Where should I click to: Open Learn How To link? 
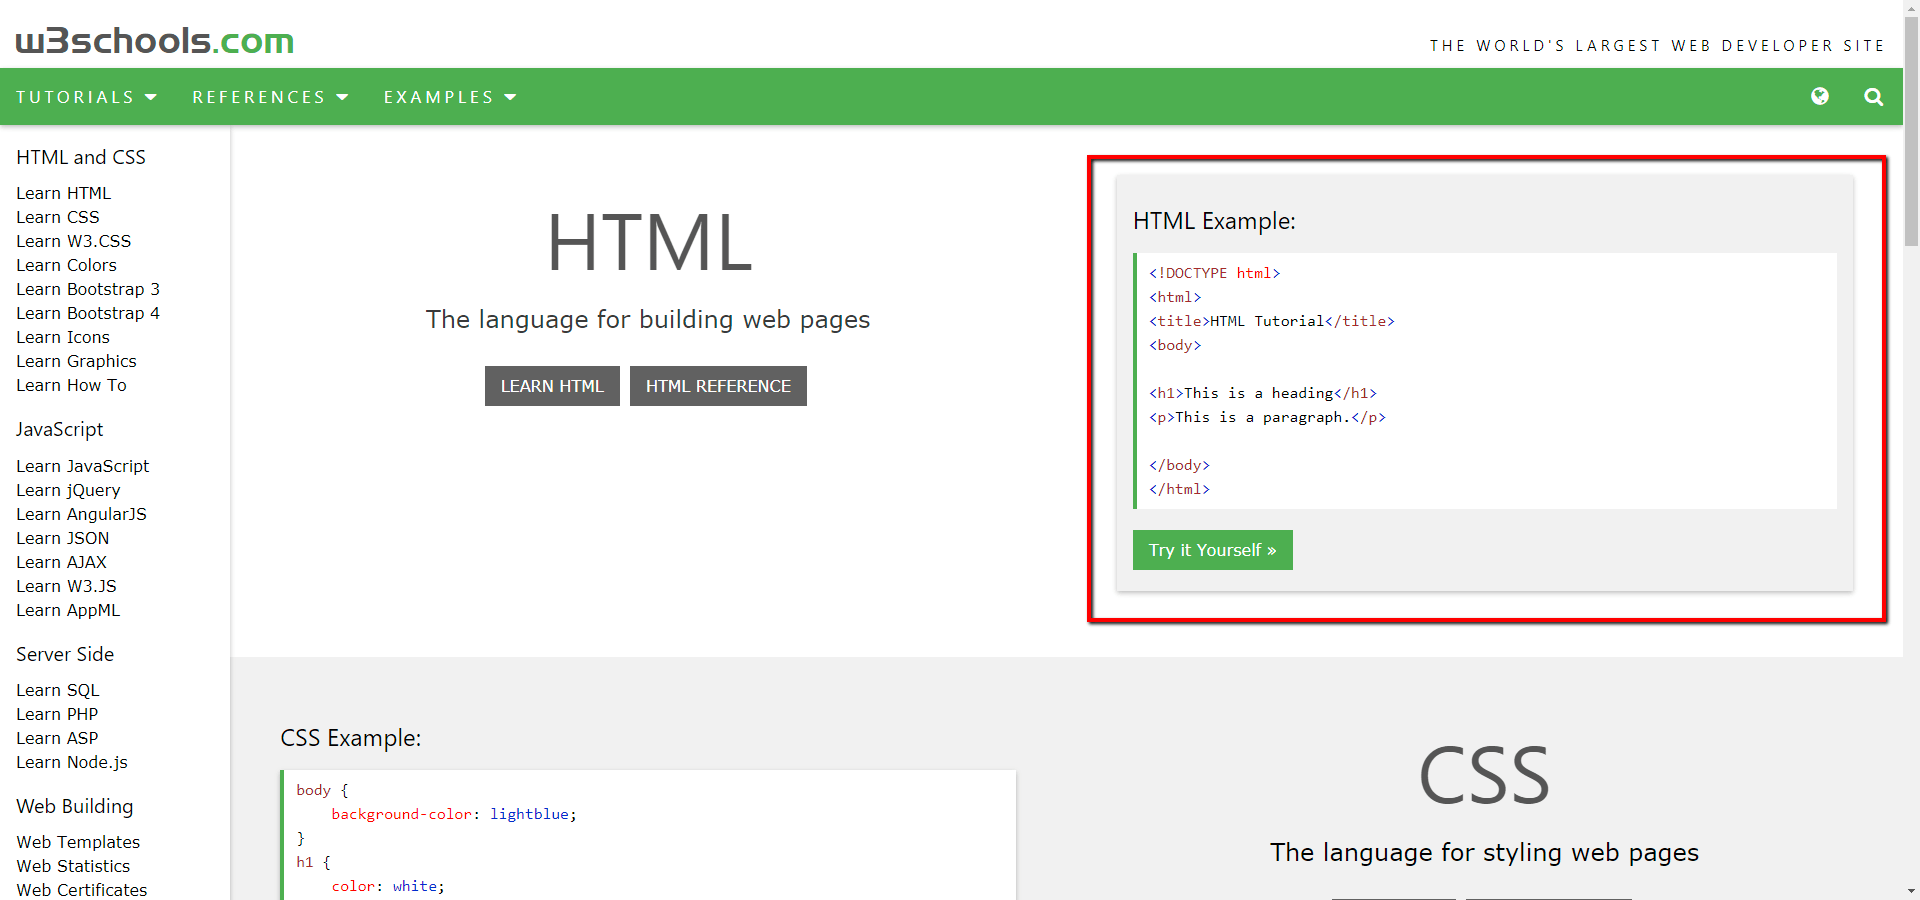click(x=72, y=385)
